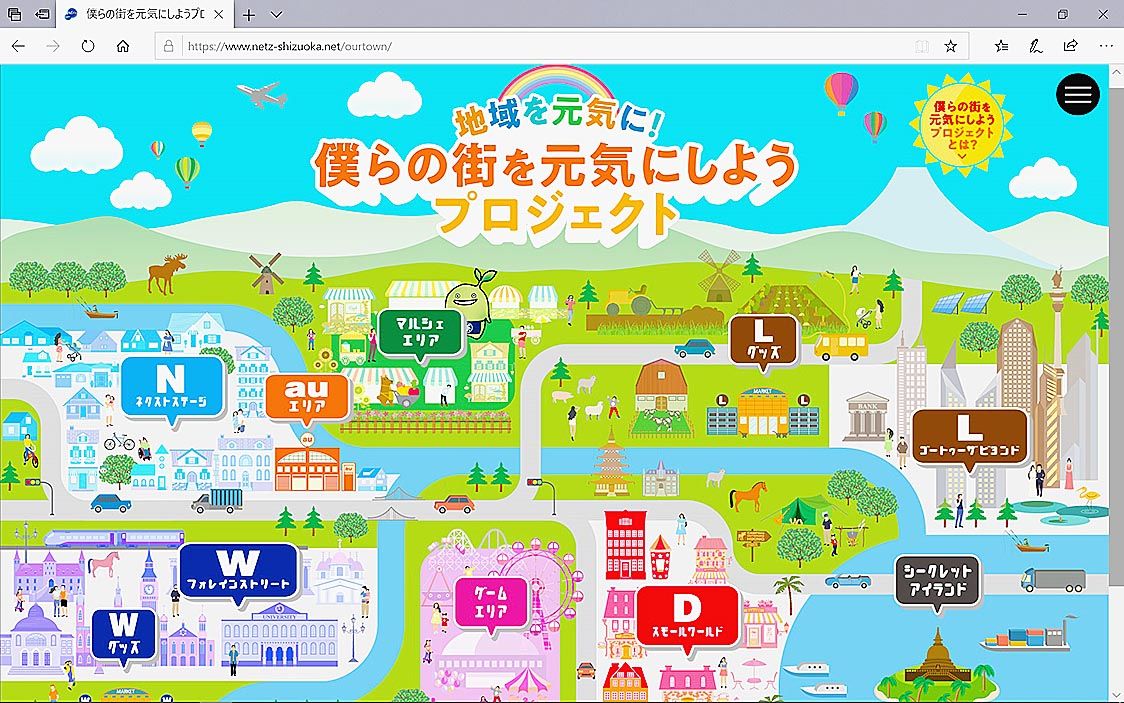Open the black hamburger menu button

tap(1077, 94)
